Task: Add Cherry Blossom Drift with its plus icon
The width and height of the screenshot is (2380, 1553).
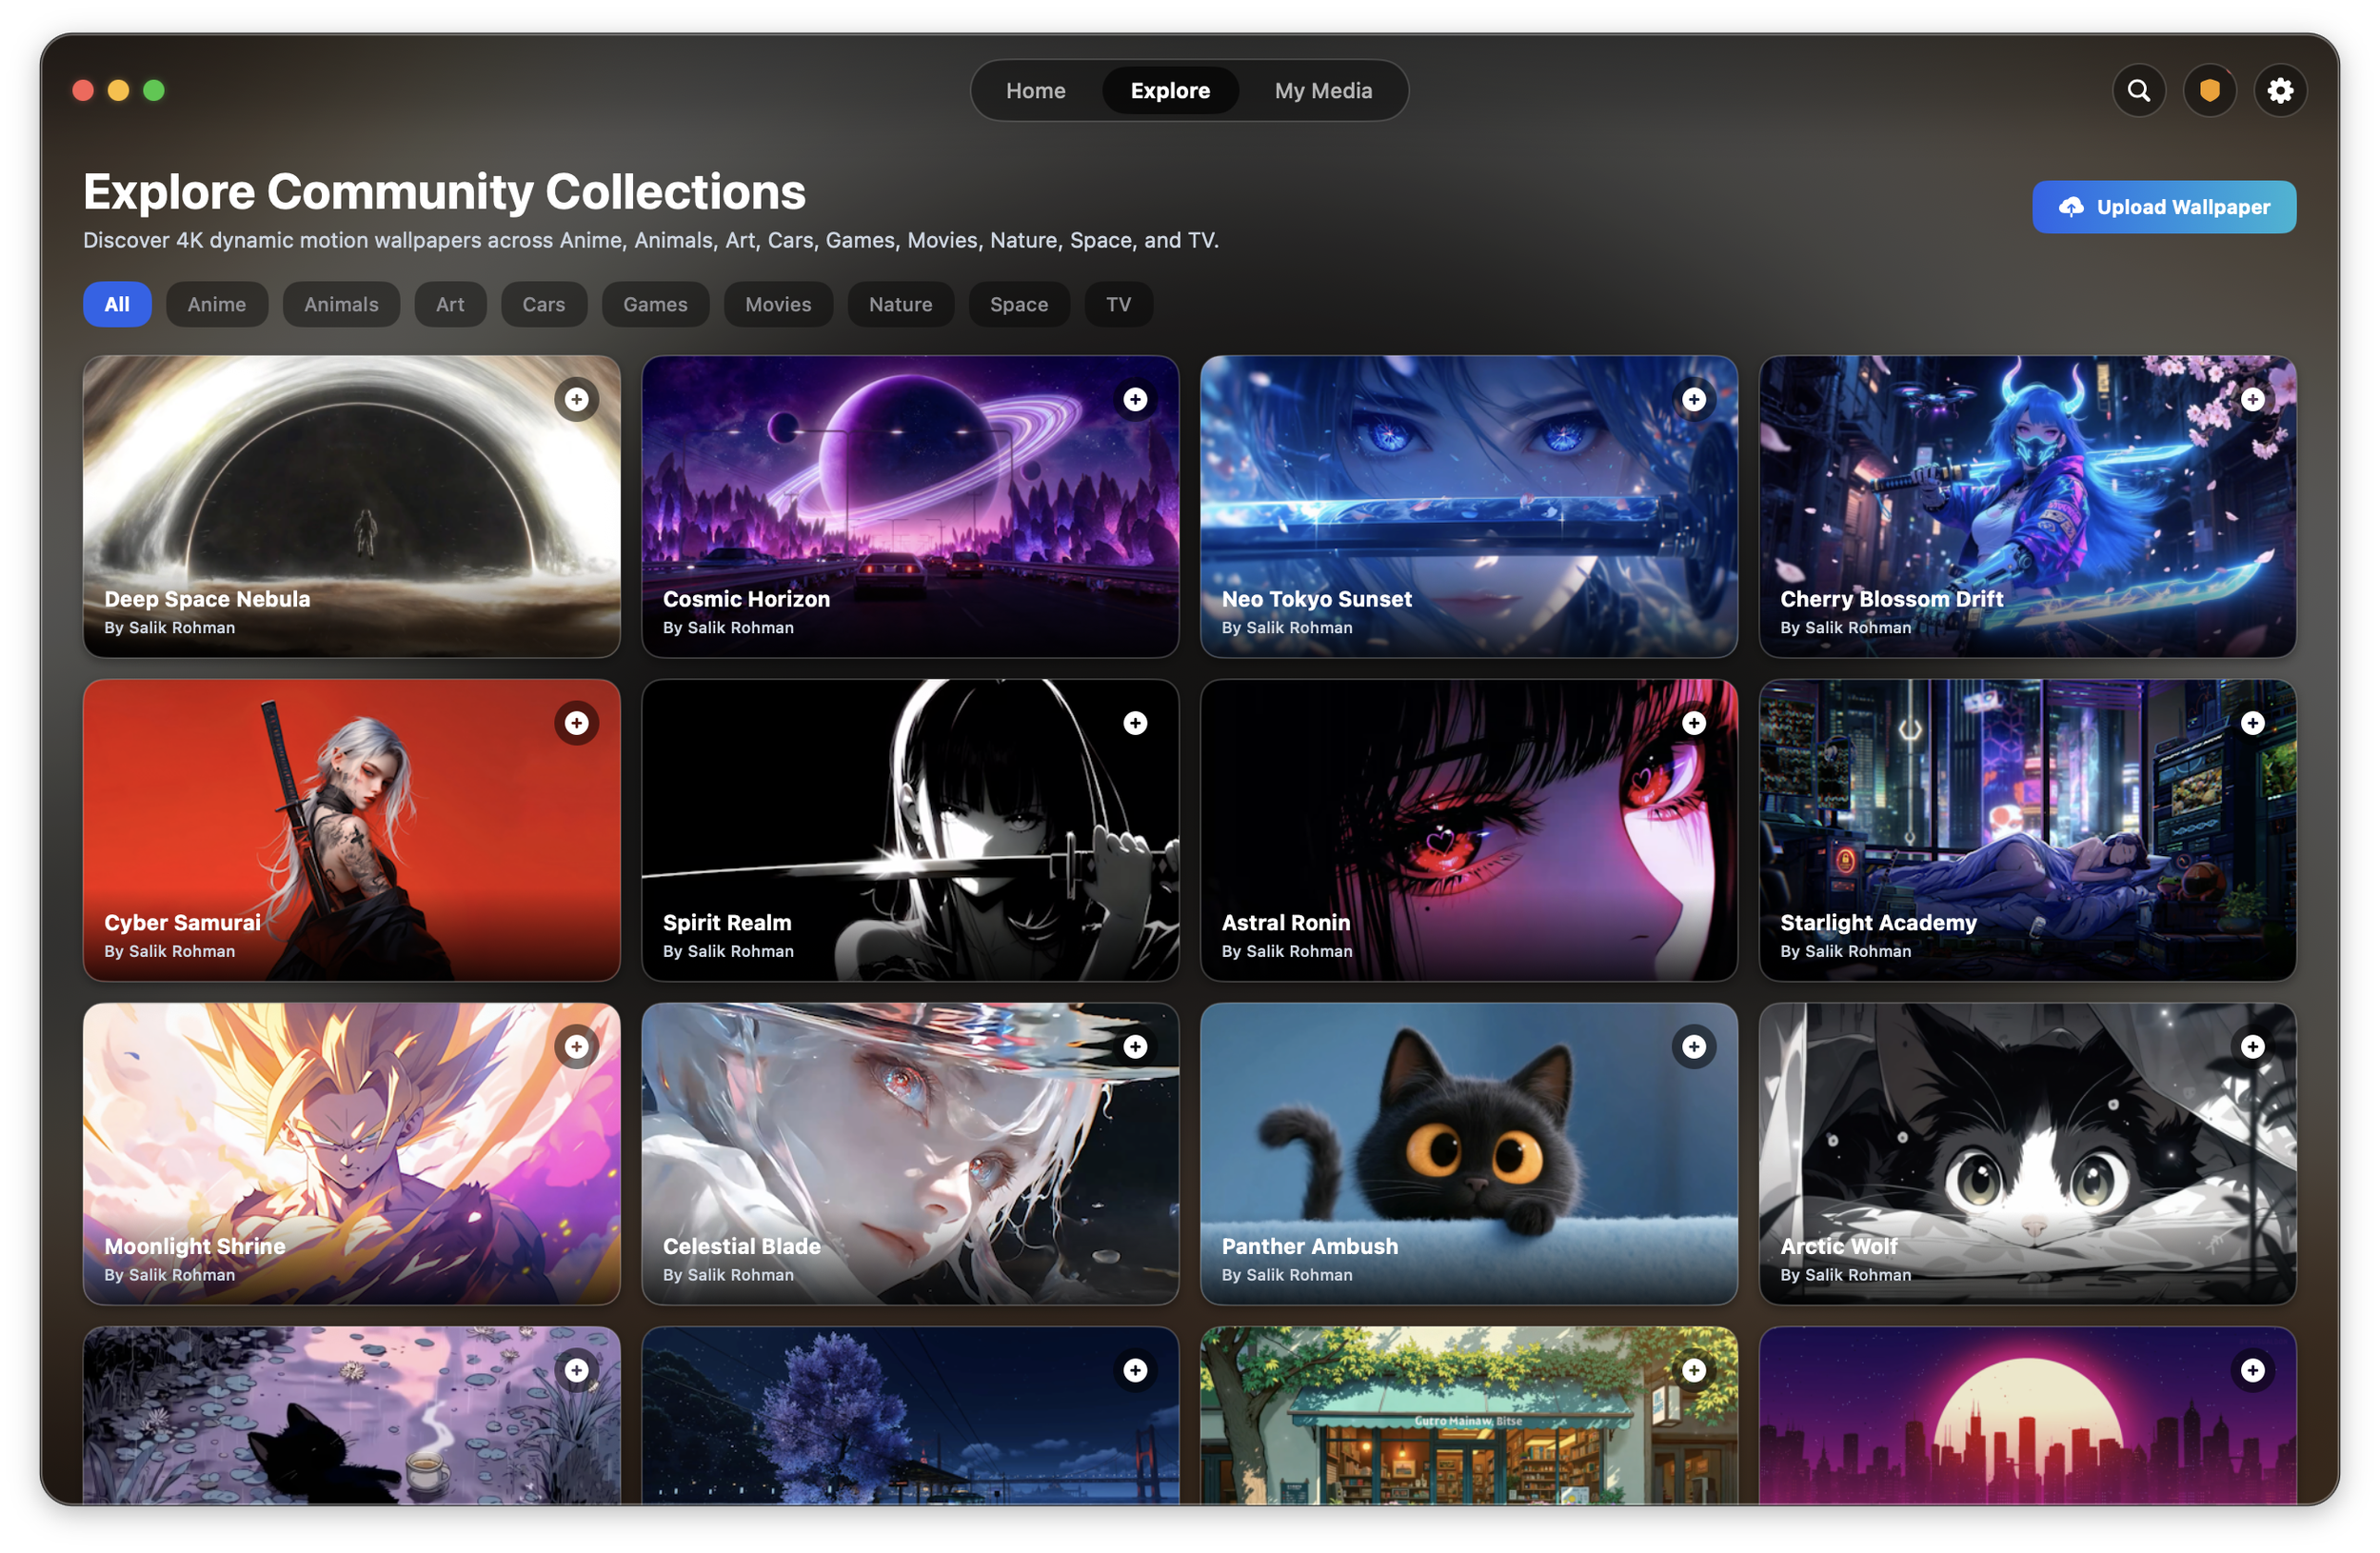Action: (x=2253, y=399)
